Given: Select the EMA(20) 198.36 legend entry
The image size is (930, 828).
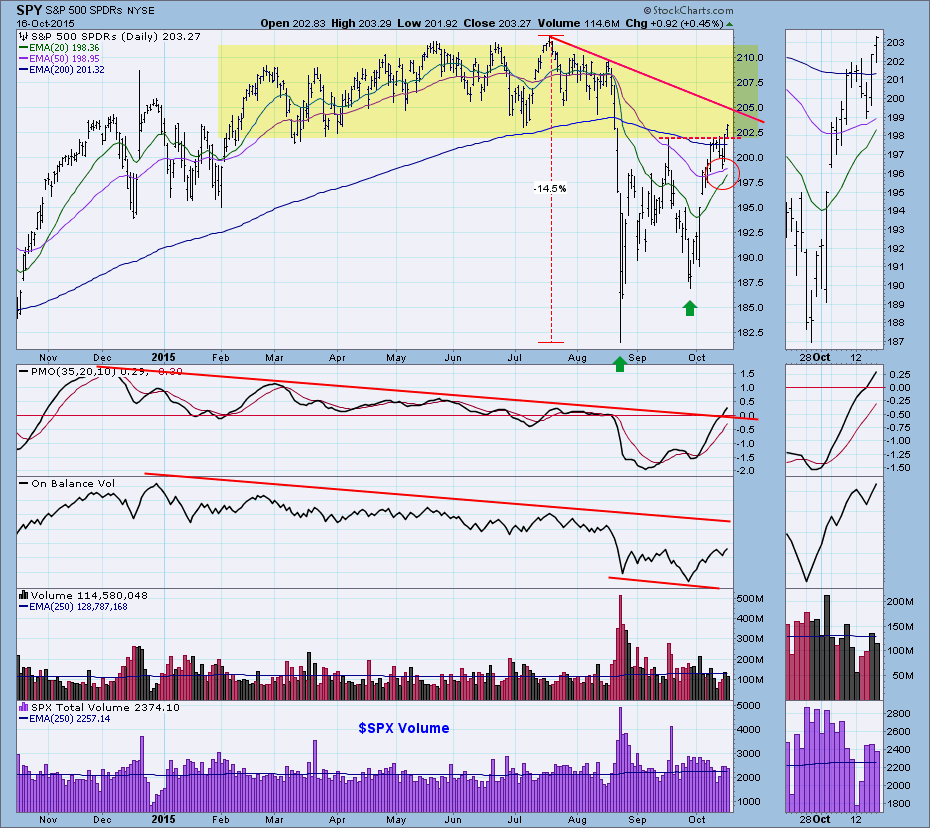Looking at the screenshot, I should 59,47.
